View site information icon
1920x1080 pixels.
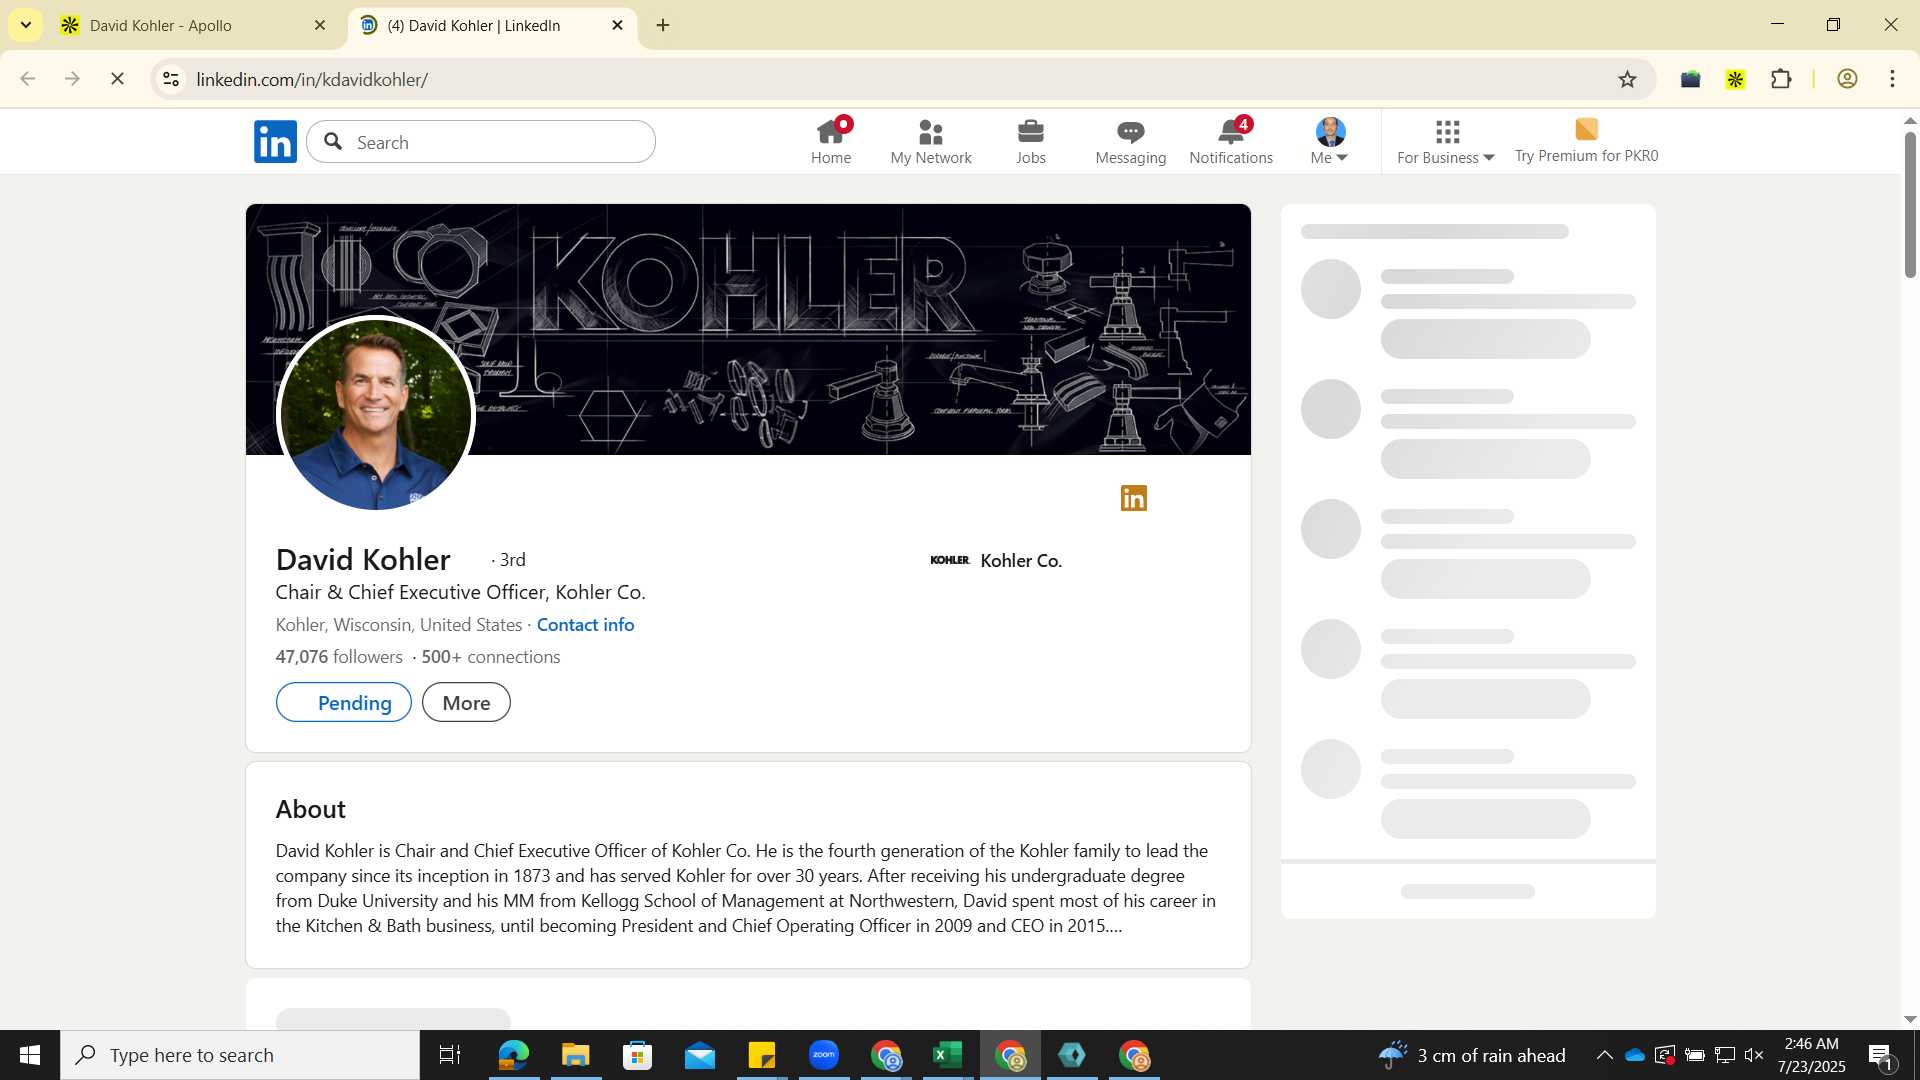tap(171, 79)
